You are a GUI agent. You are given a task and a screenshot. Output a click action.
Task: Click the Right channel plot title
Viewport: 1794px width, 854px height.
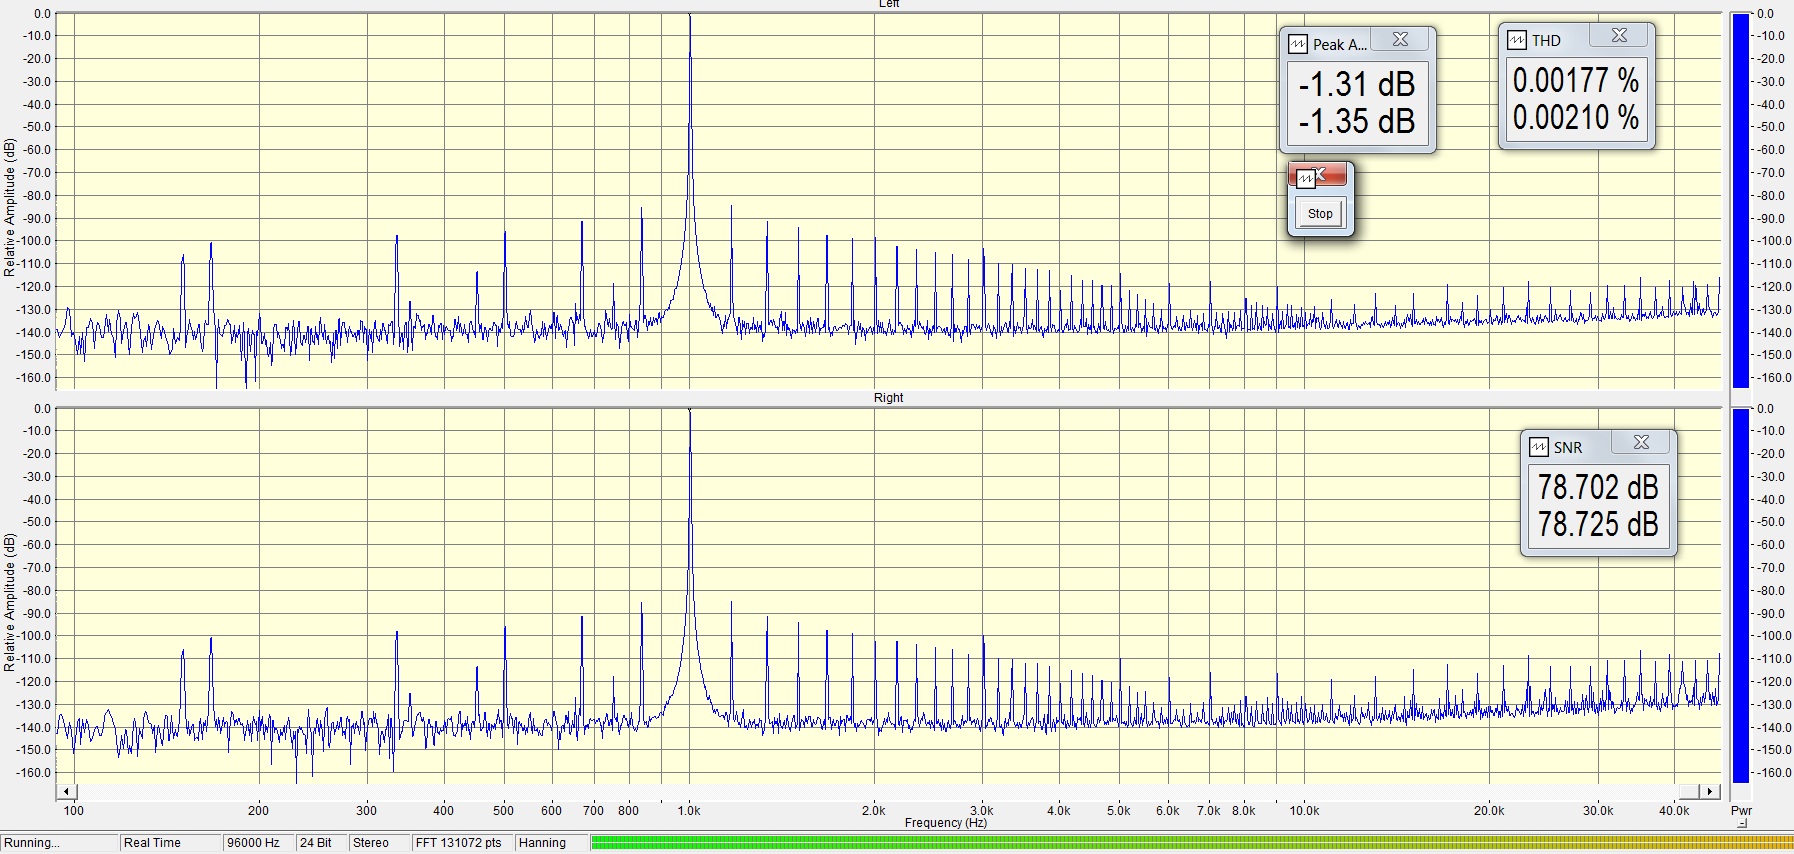point(888,398)
